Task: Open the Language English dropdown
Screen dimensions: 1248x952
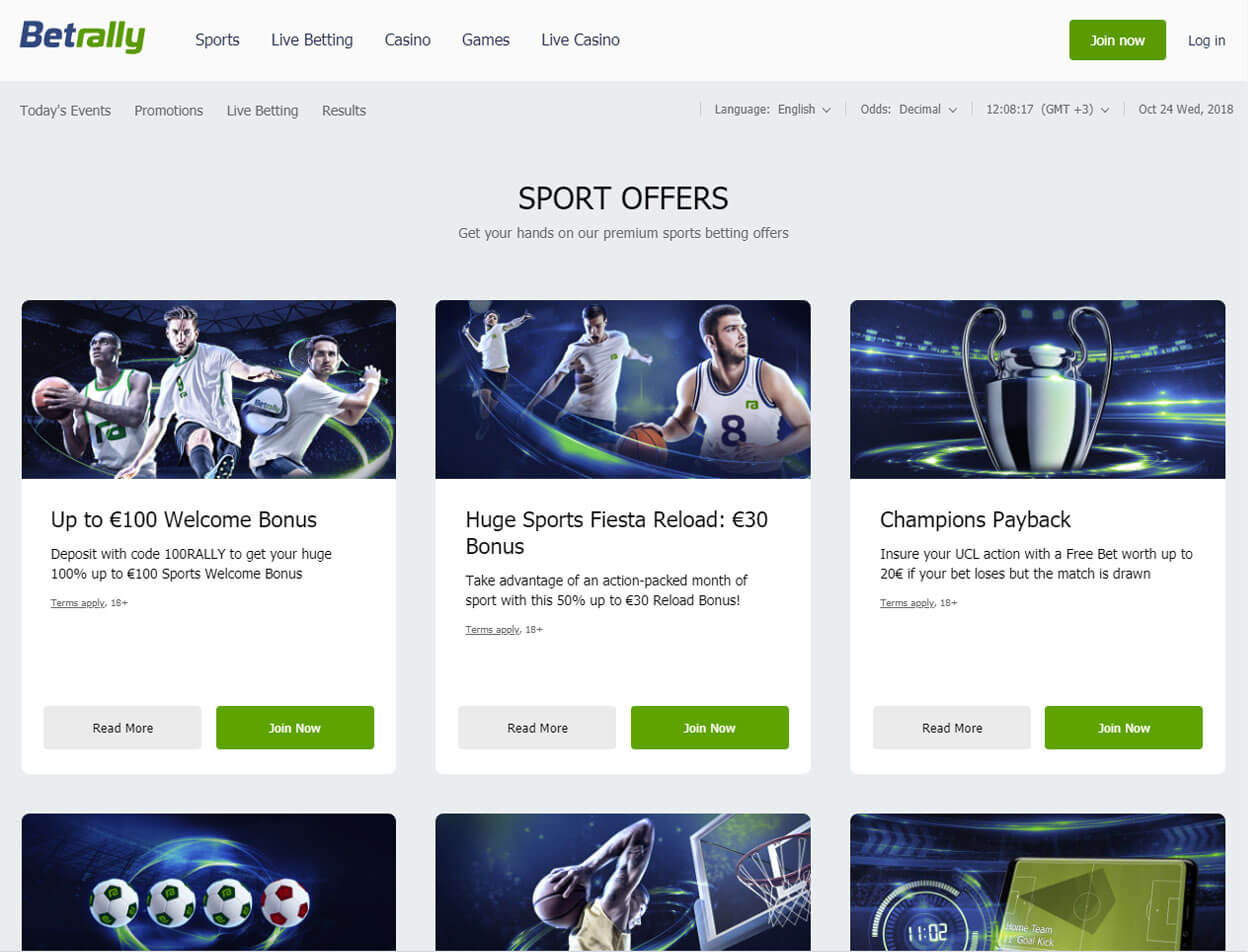Action: 772,110
